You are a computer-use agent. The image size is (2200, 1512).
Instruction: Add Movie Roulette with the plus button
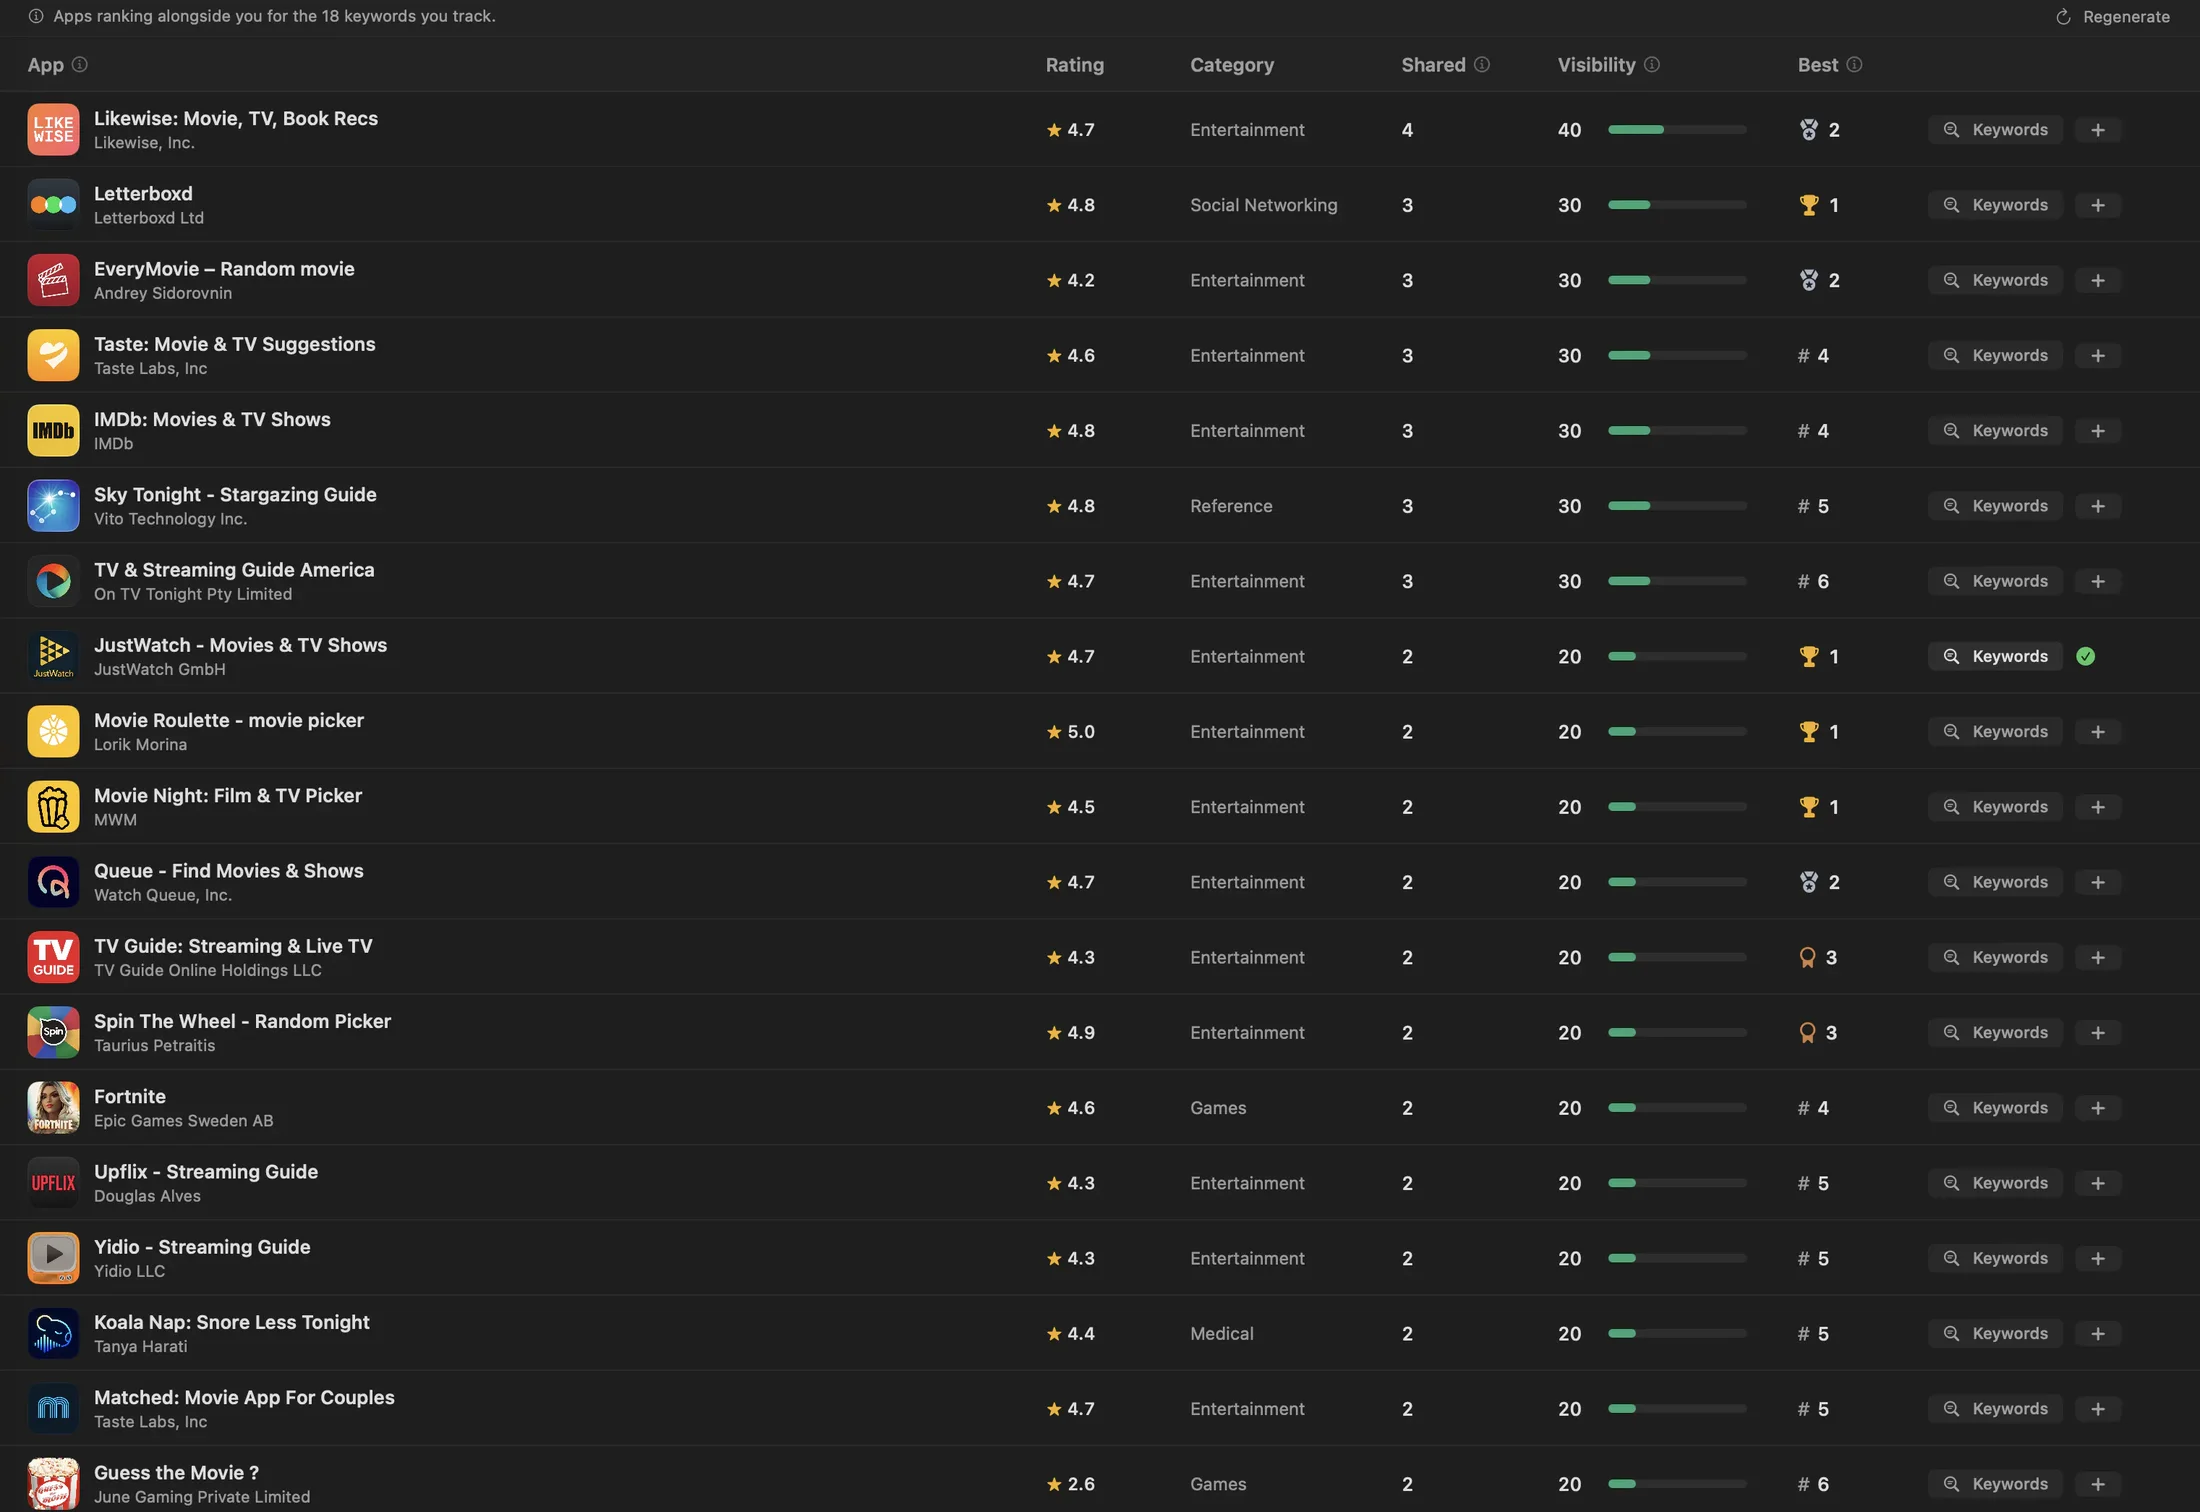point(2098,732)
